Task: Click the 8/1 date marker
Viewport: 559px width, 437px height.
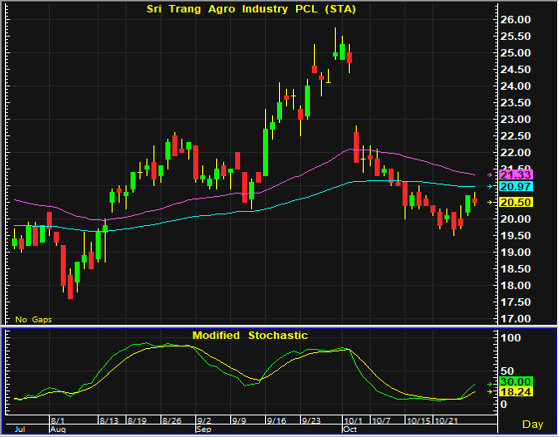Action: [58, 421]
